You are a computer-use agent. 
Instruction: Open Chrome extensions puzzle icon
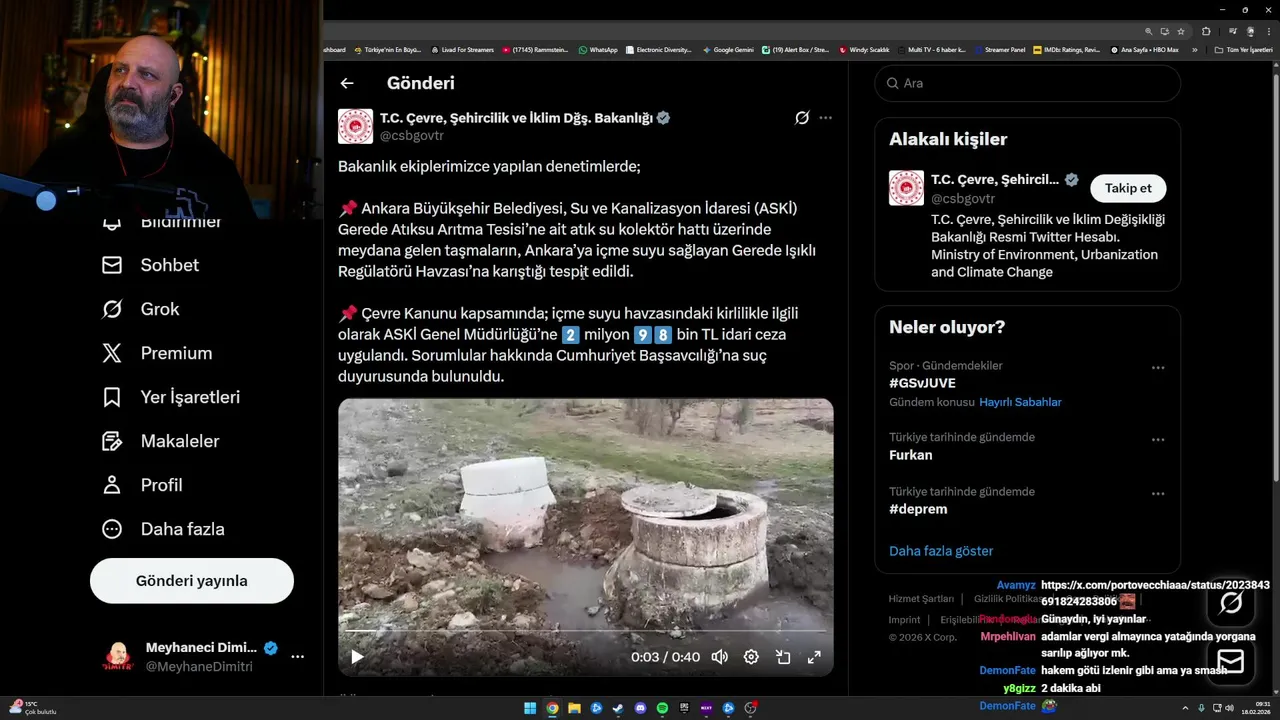(1206, 31)
